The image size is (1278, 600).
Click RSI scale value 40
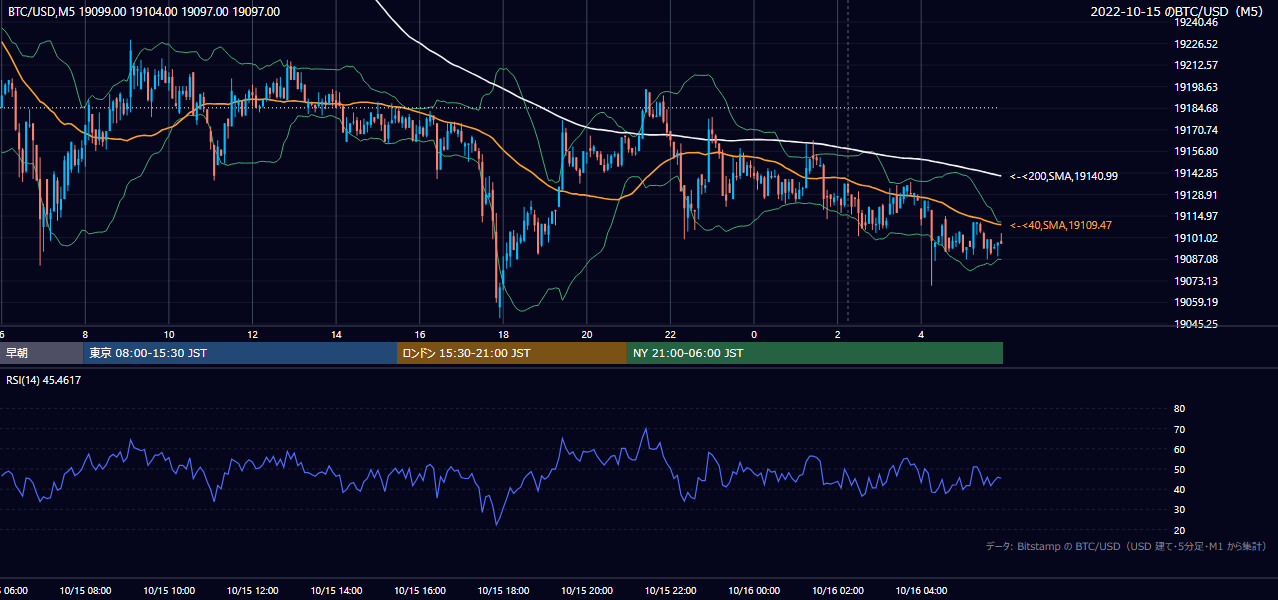pyautogui.click(x=1179, y=489)
